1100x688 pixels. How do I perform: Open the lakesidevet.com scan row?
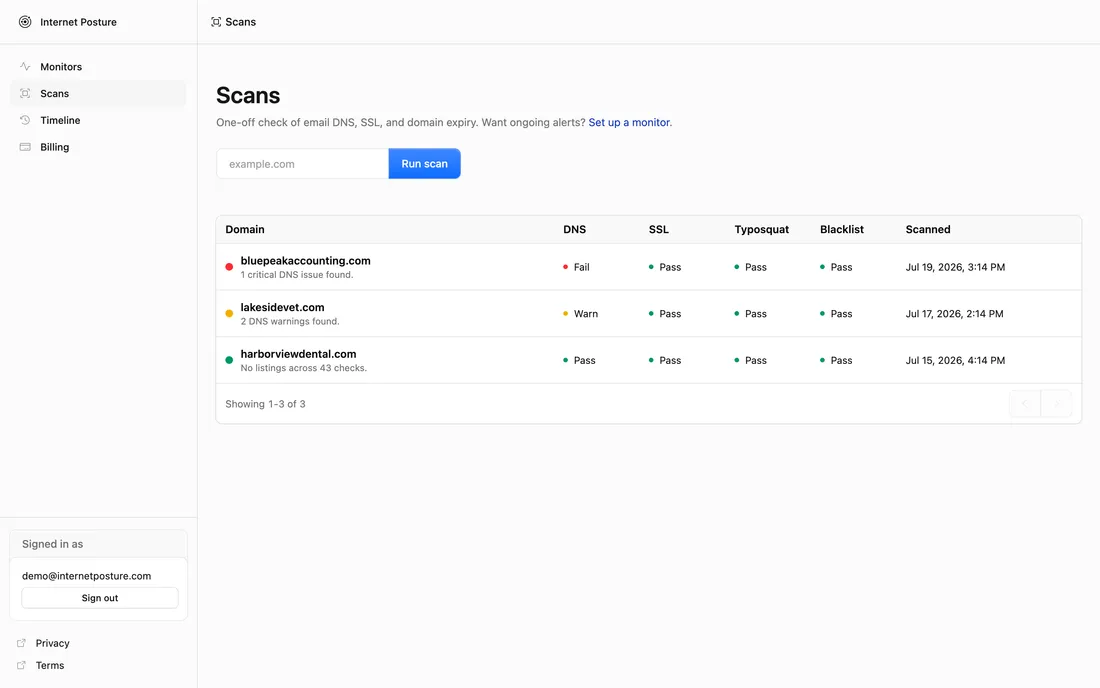[x=648, y=313]
